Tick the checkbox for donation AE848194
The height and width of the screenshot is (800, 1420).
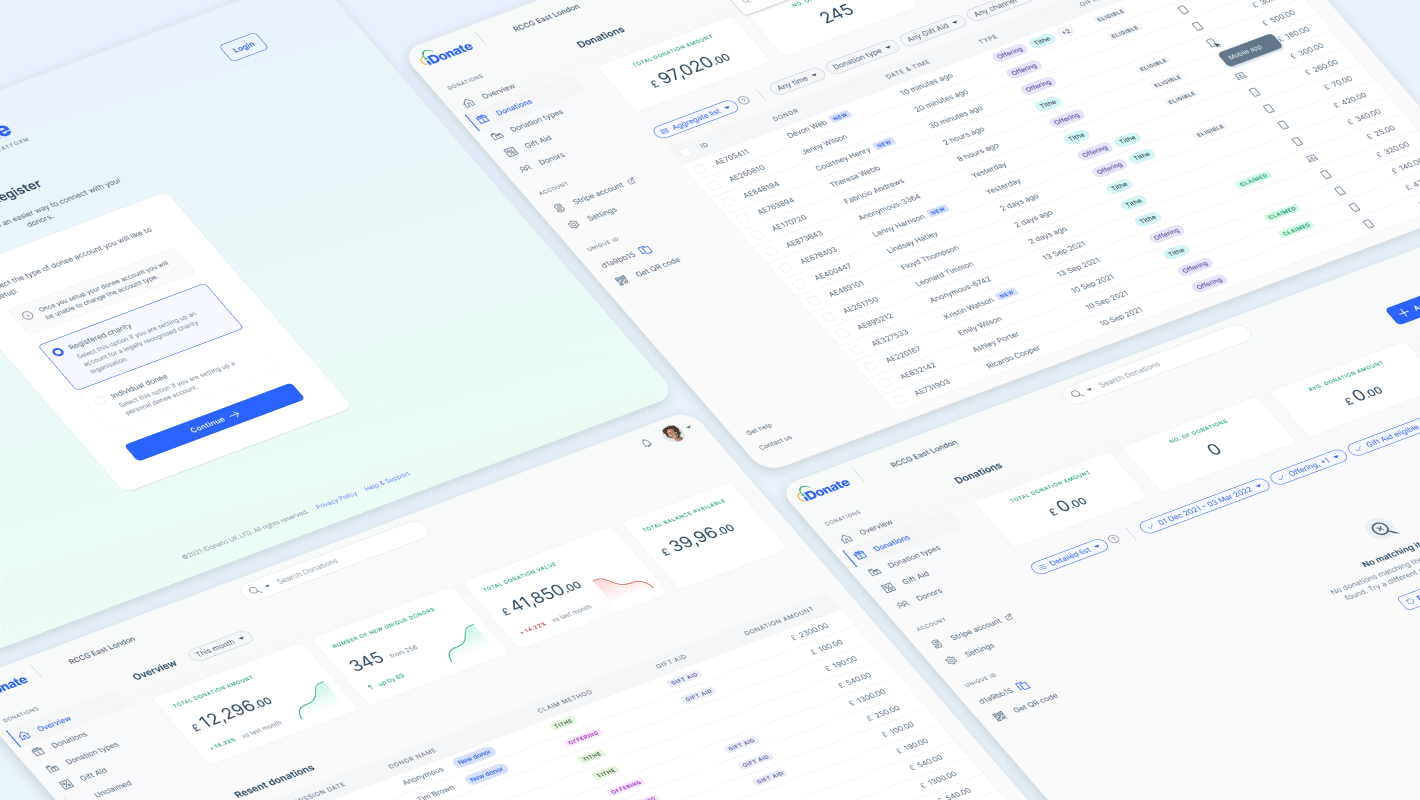pos(728,201)
